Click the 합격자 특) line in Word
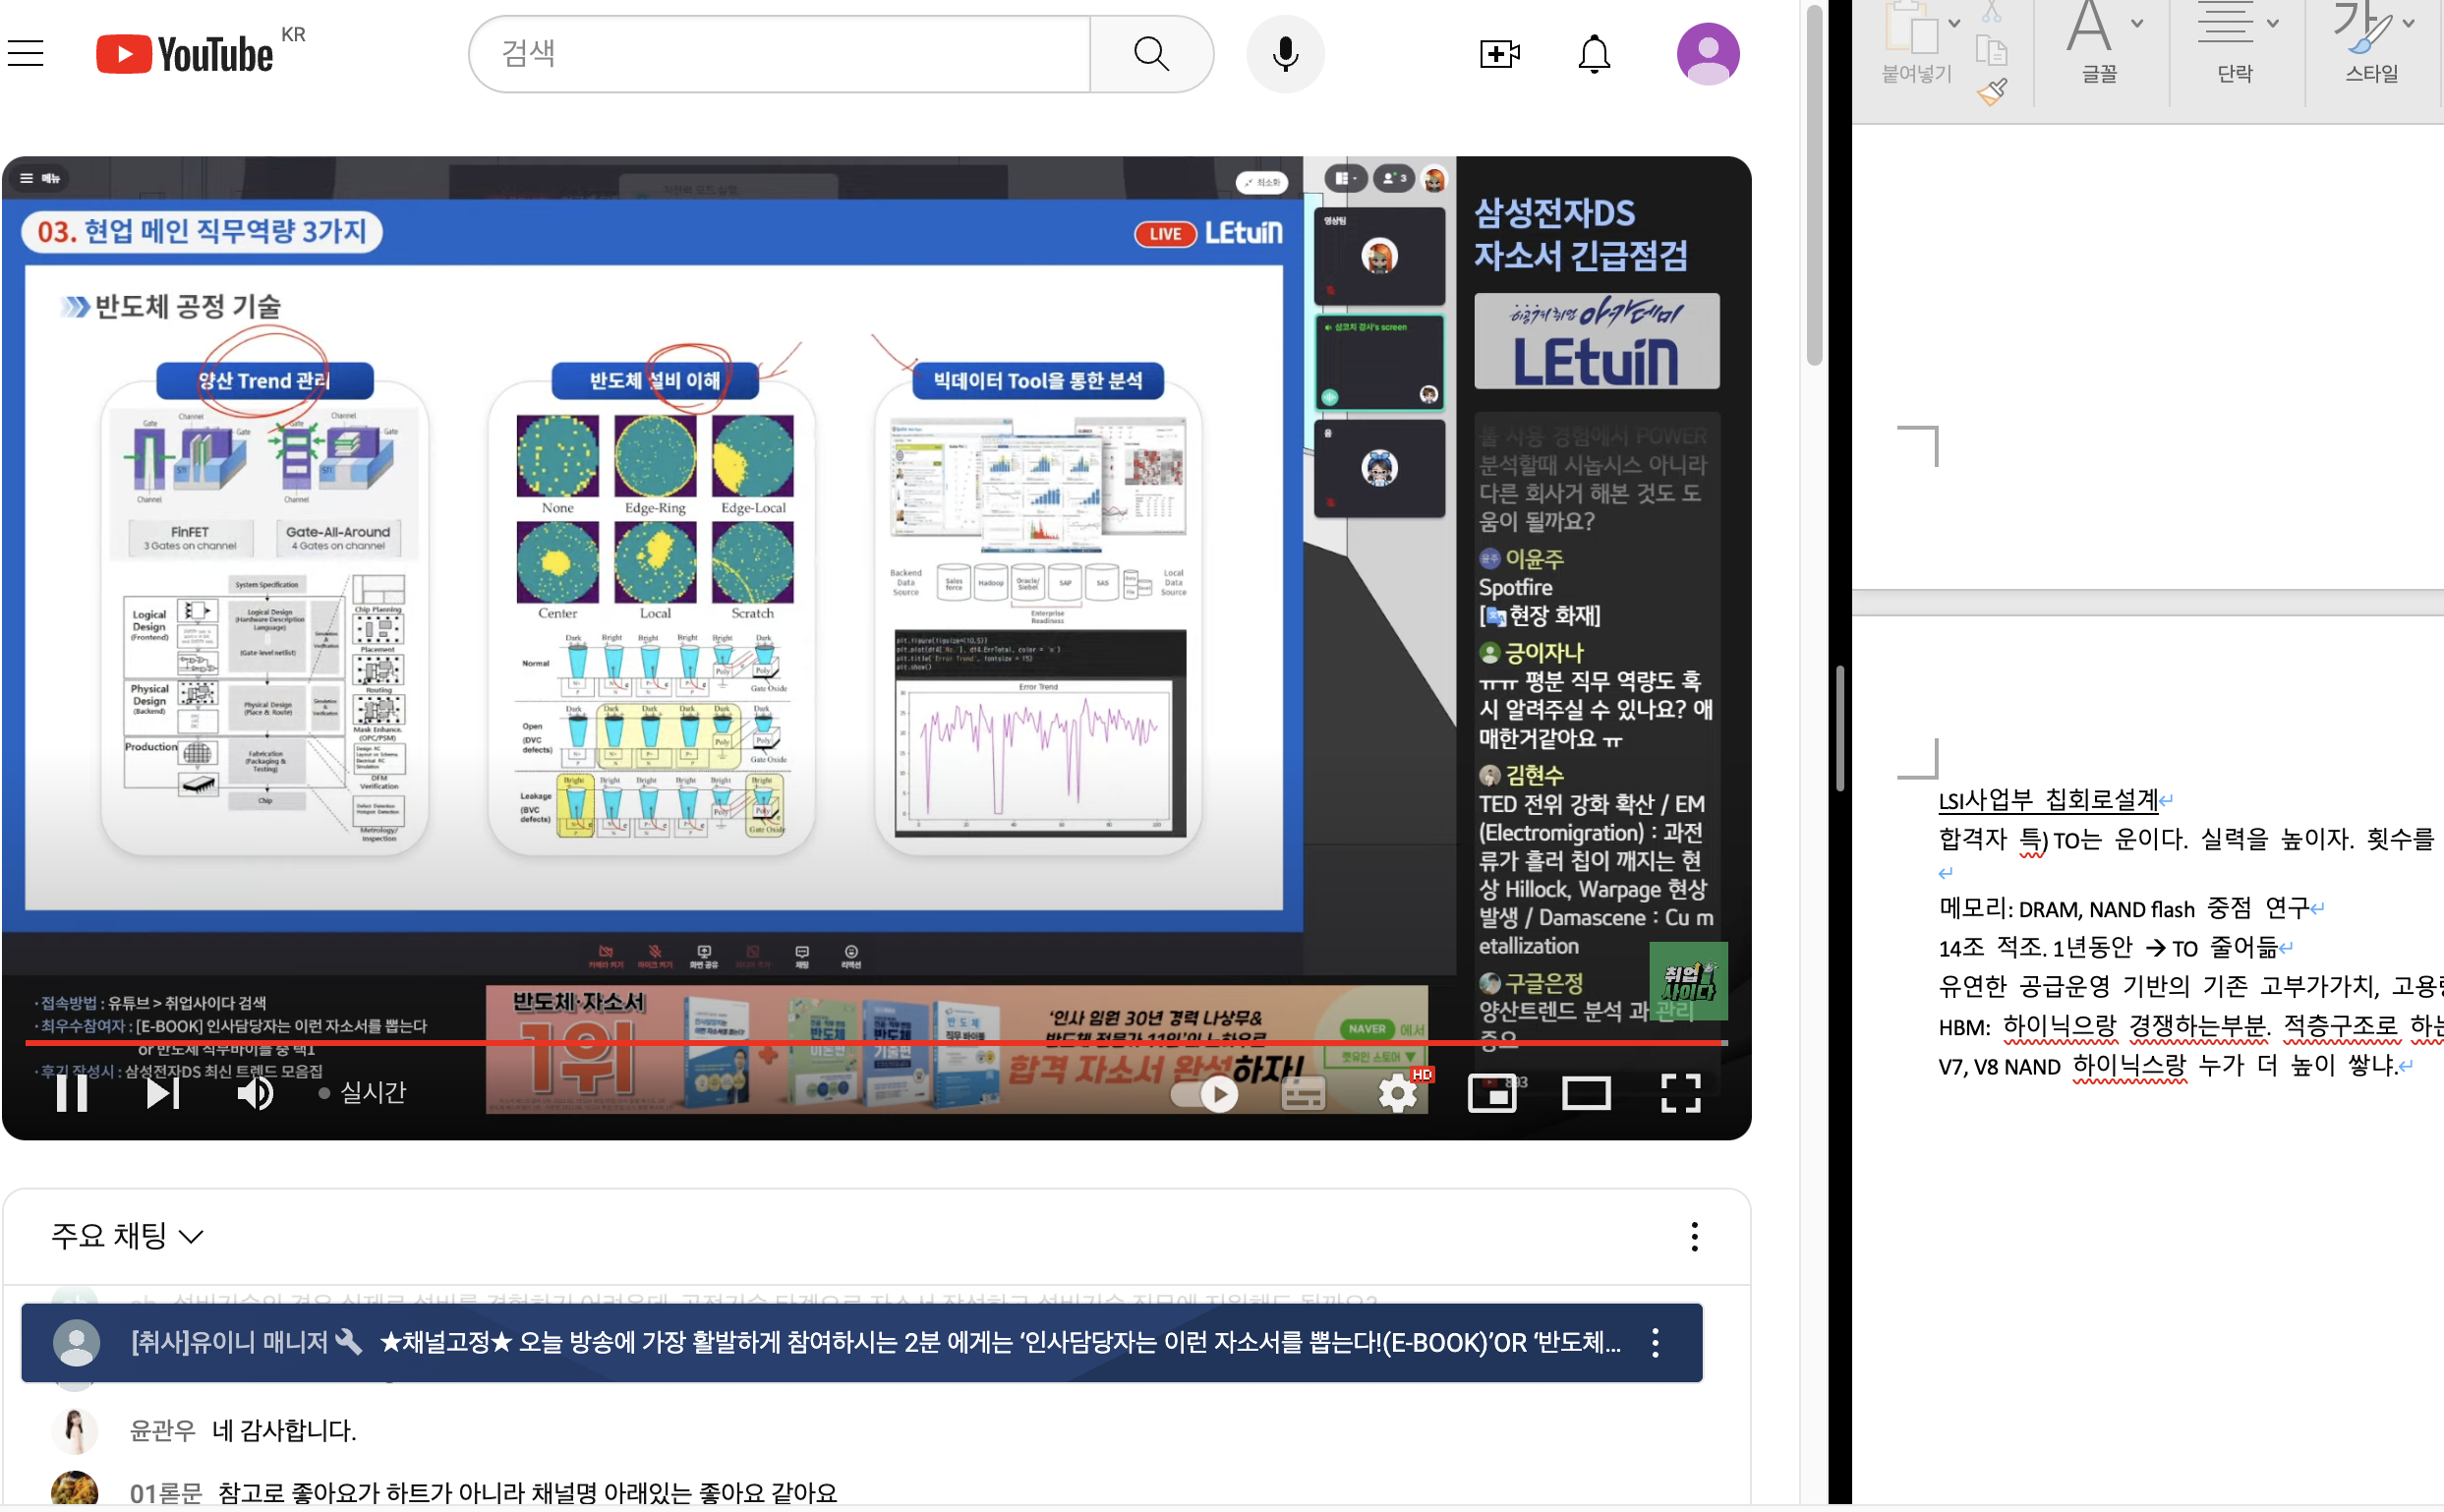2444x1512 pixels. pos(2187,840)
